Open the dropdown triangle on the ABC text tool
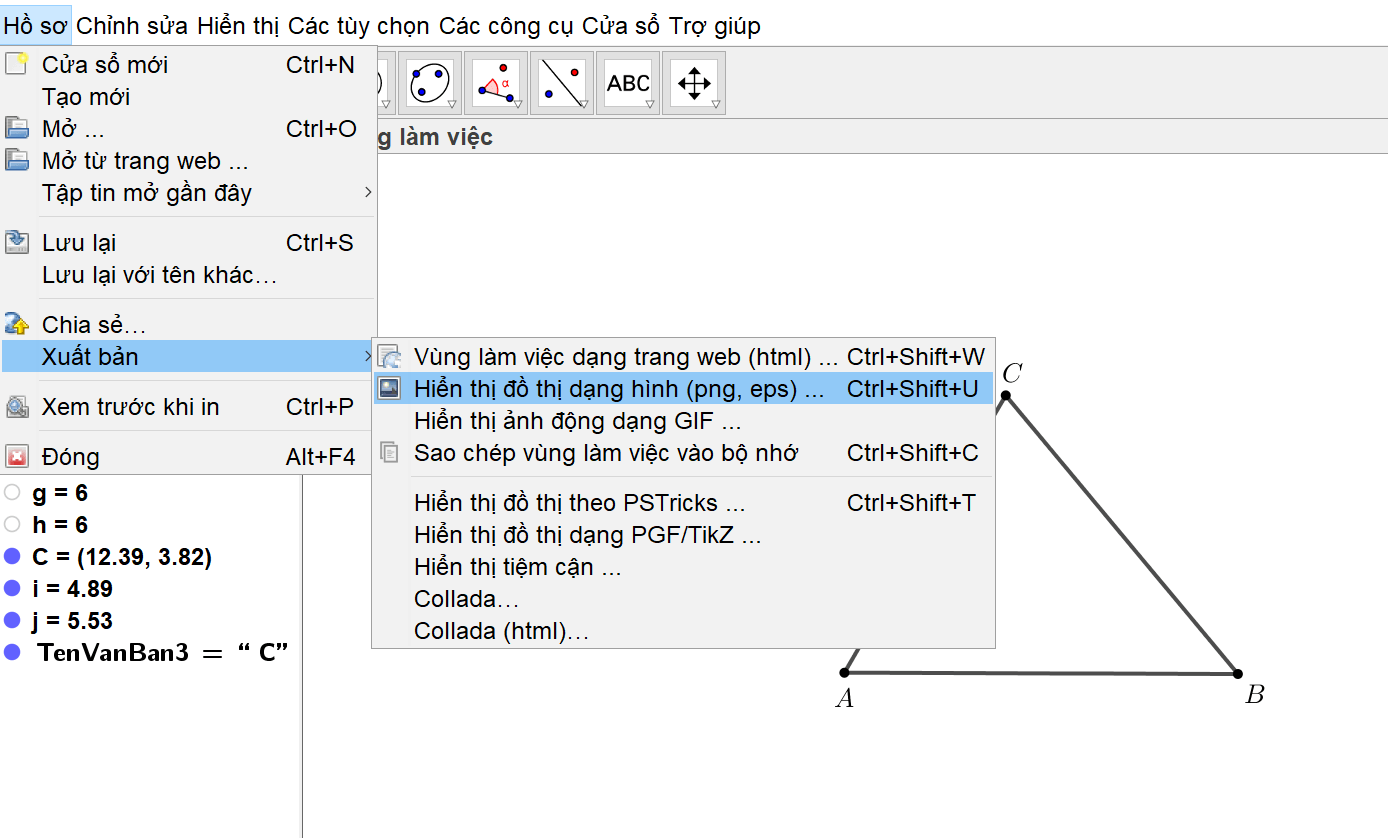1388x838 pixels. pos(649,105)
